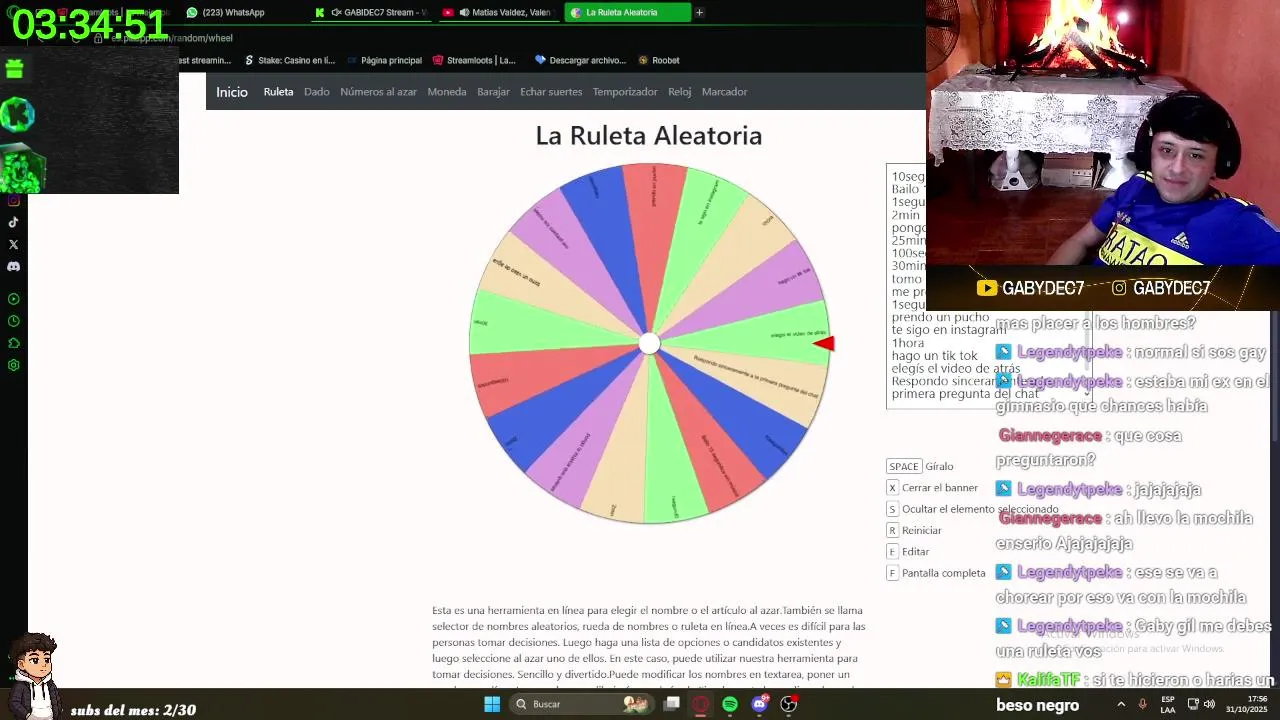Open the Descargar archivo bookmark
Viewport: 1280px width, 720px height.
(x=580, y=60)
